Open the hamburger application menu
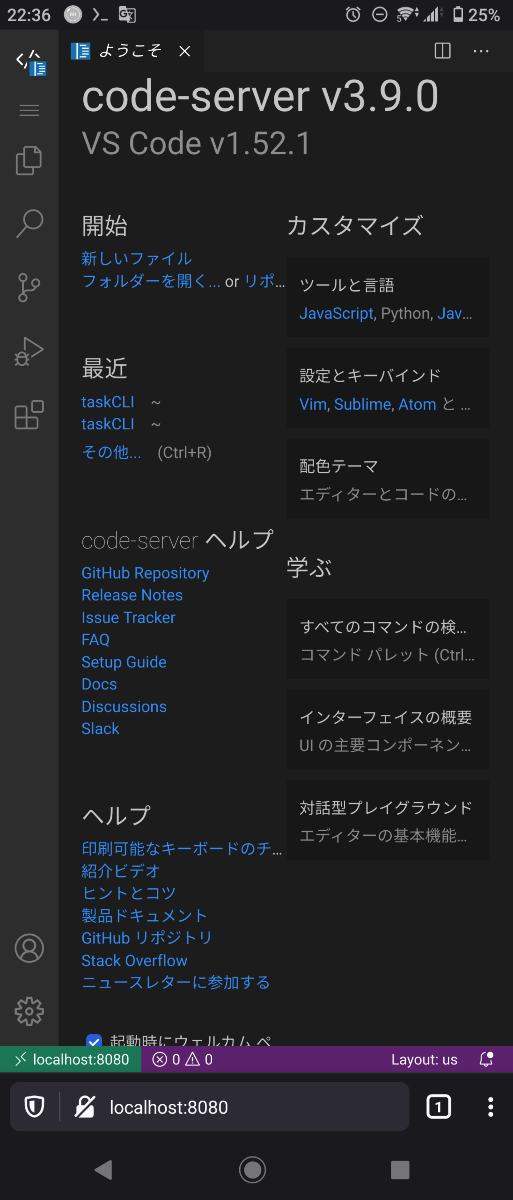Screen dimensions: 513x1200 (29, 110)
